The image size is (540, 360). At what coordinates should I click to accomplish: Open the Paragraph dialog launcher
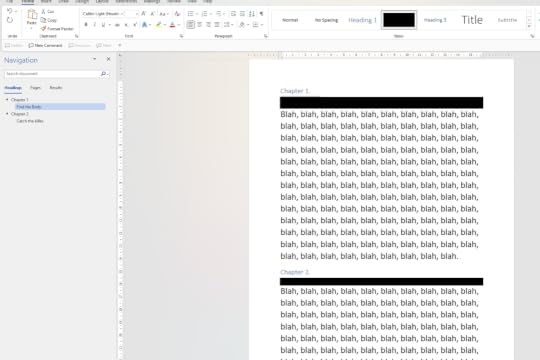tap(266, 36)
